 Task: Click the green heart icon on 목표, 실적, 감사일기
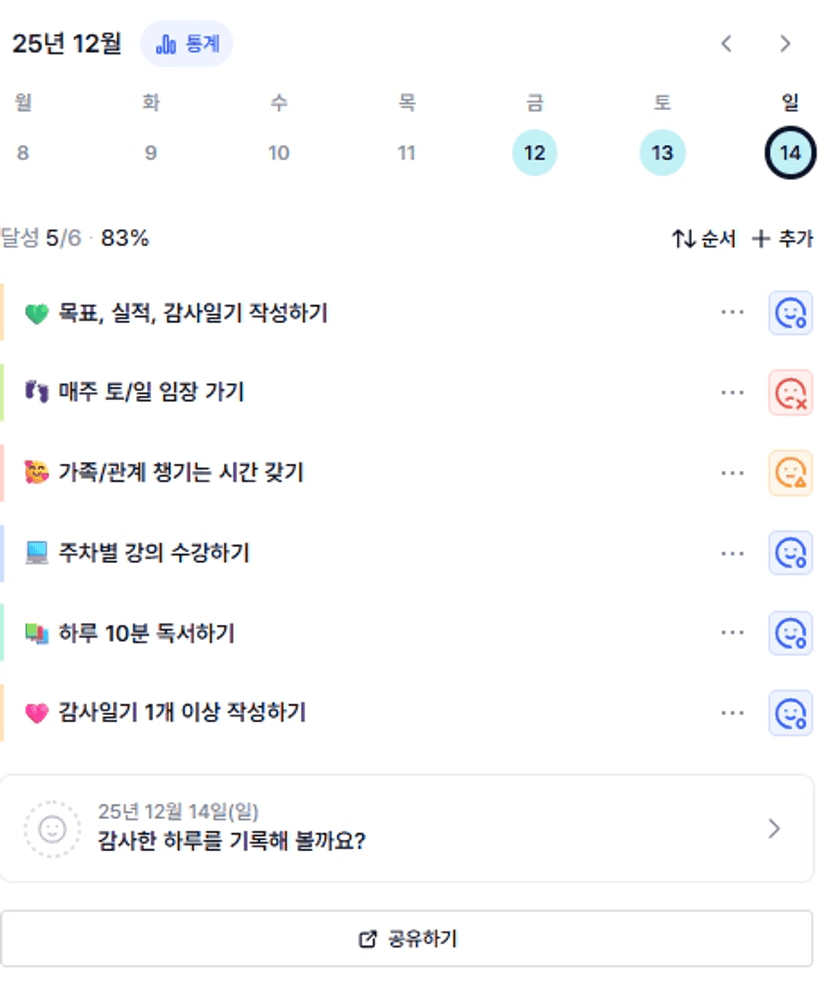(37, 314)
